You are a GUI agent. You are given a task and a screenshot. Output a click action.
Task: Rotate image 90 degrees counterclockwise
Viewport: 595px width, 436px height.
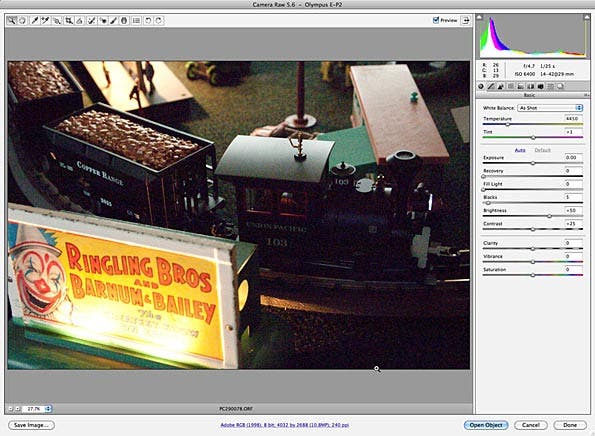coord(148,20)
